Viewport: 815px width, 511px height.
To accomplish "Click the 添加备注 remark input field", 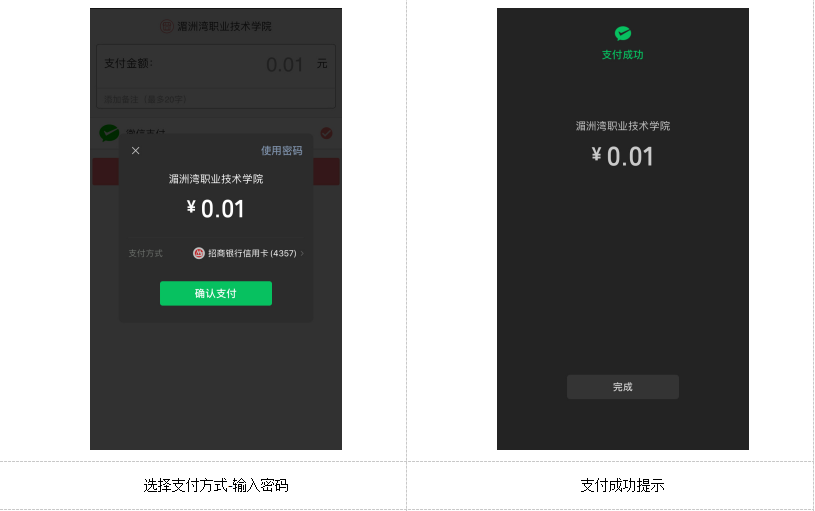I will tap(216, 99).
